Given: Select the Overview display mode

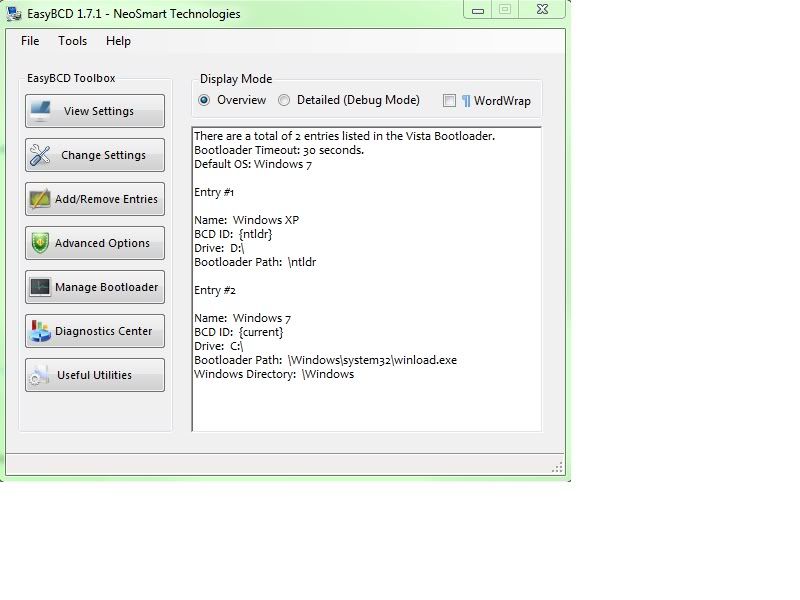Looking at the screenshot, I should pos(205,100).
